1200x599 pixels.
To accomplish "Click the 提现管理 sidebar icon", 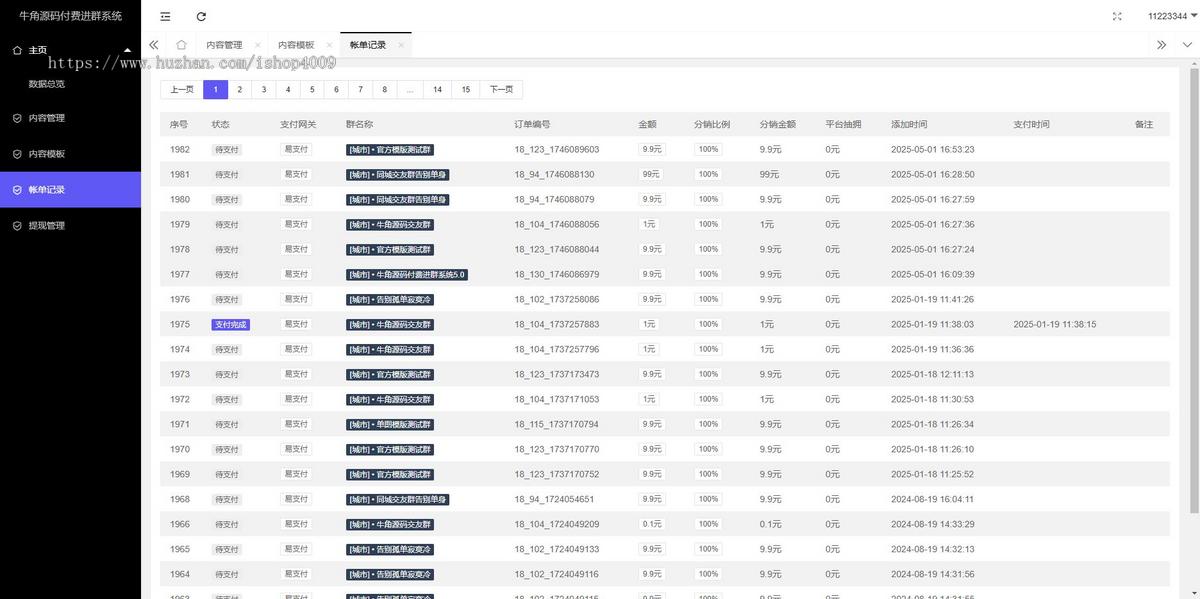I will pyautogui.click(x=17, y=226).
